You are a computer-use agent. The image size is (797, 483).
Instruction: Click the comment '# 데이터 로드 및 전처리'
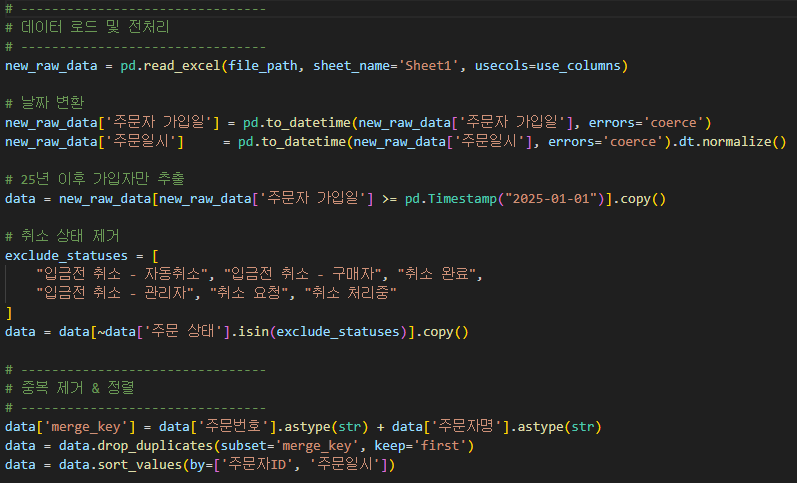click(x=87, y=27)
